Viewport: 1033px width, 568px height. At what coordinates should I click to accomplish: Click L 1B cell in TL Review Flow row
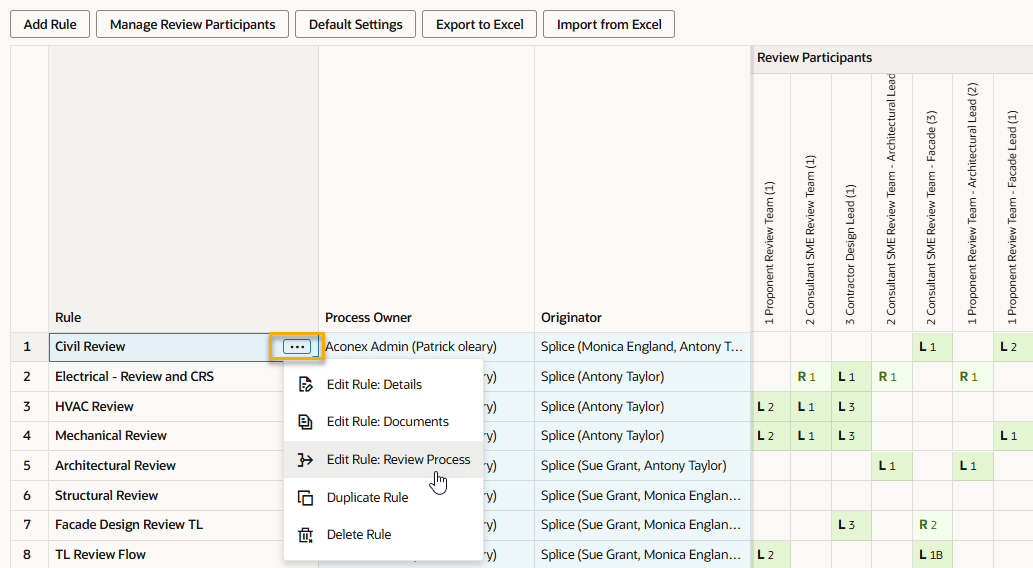tap(932, 555)
